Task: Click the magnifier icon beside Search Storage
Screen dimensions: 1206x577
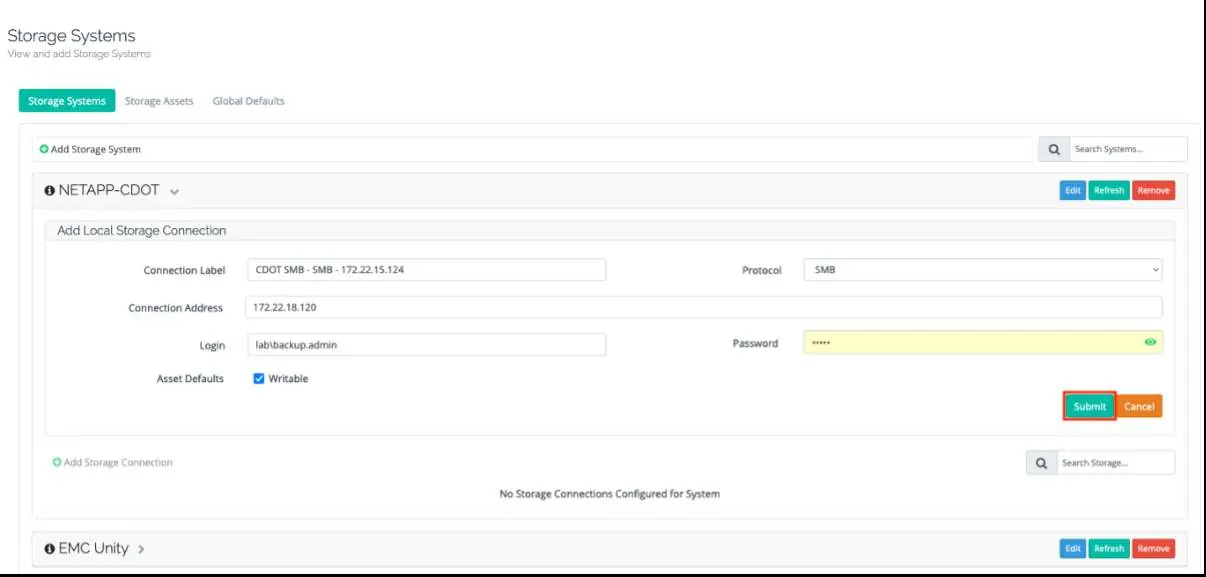Action: click(1041, 463)
